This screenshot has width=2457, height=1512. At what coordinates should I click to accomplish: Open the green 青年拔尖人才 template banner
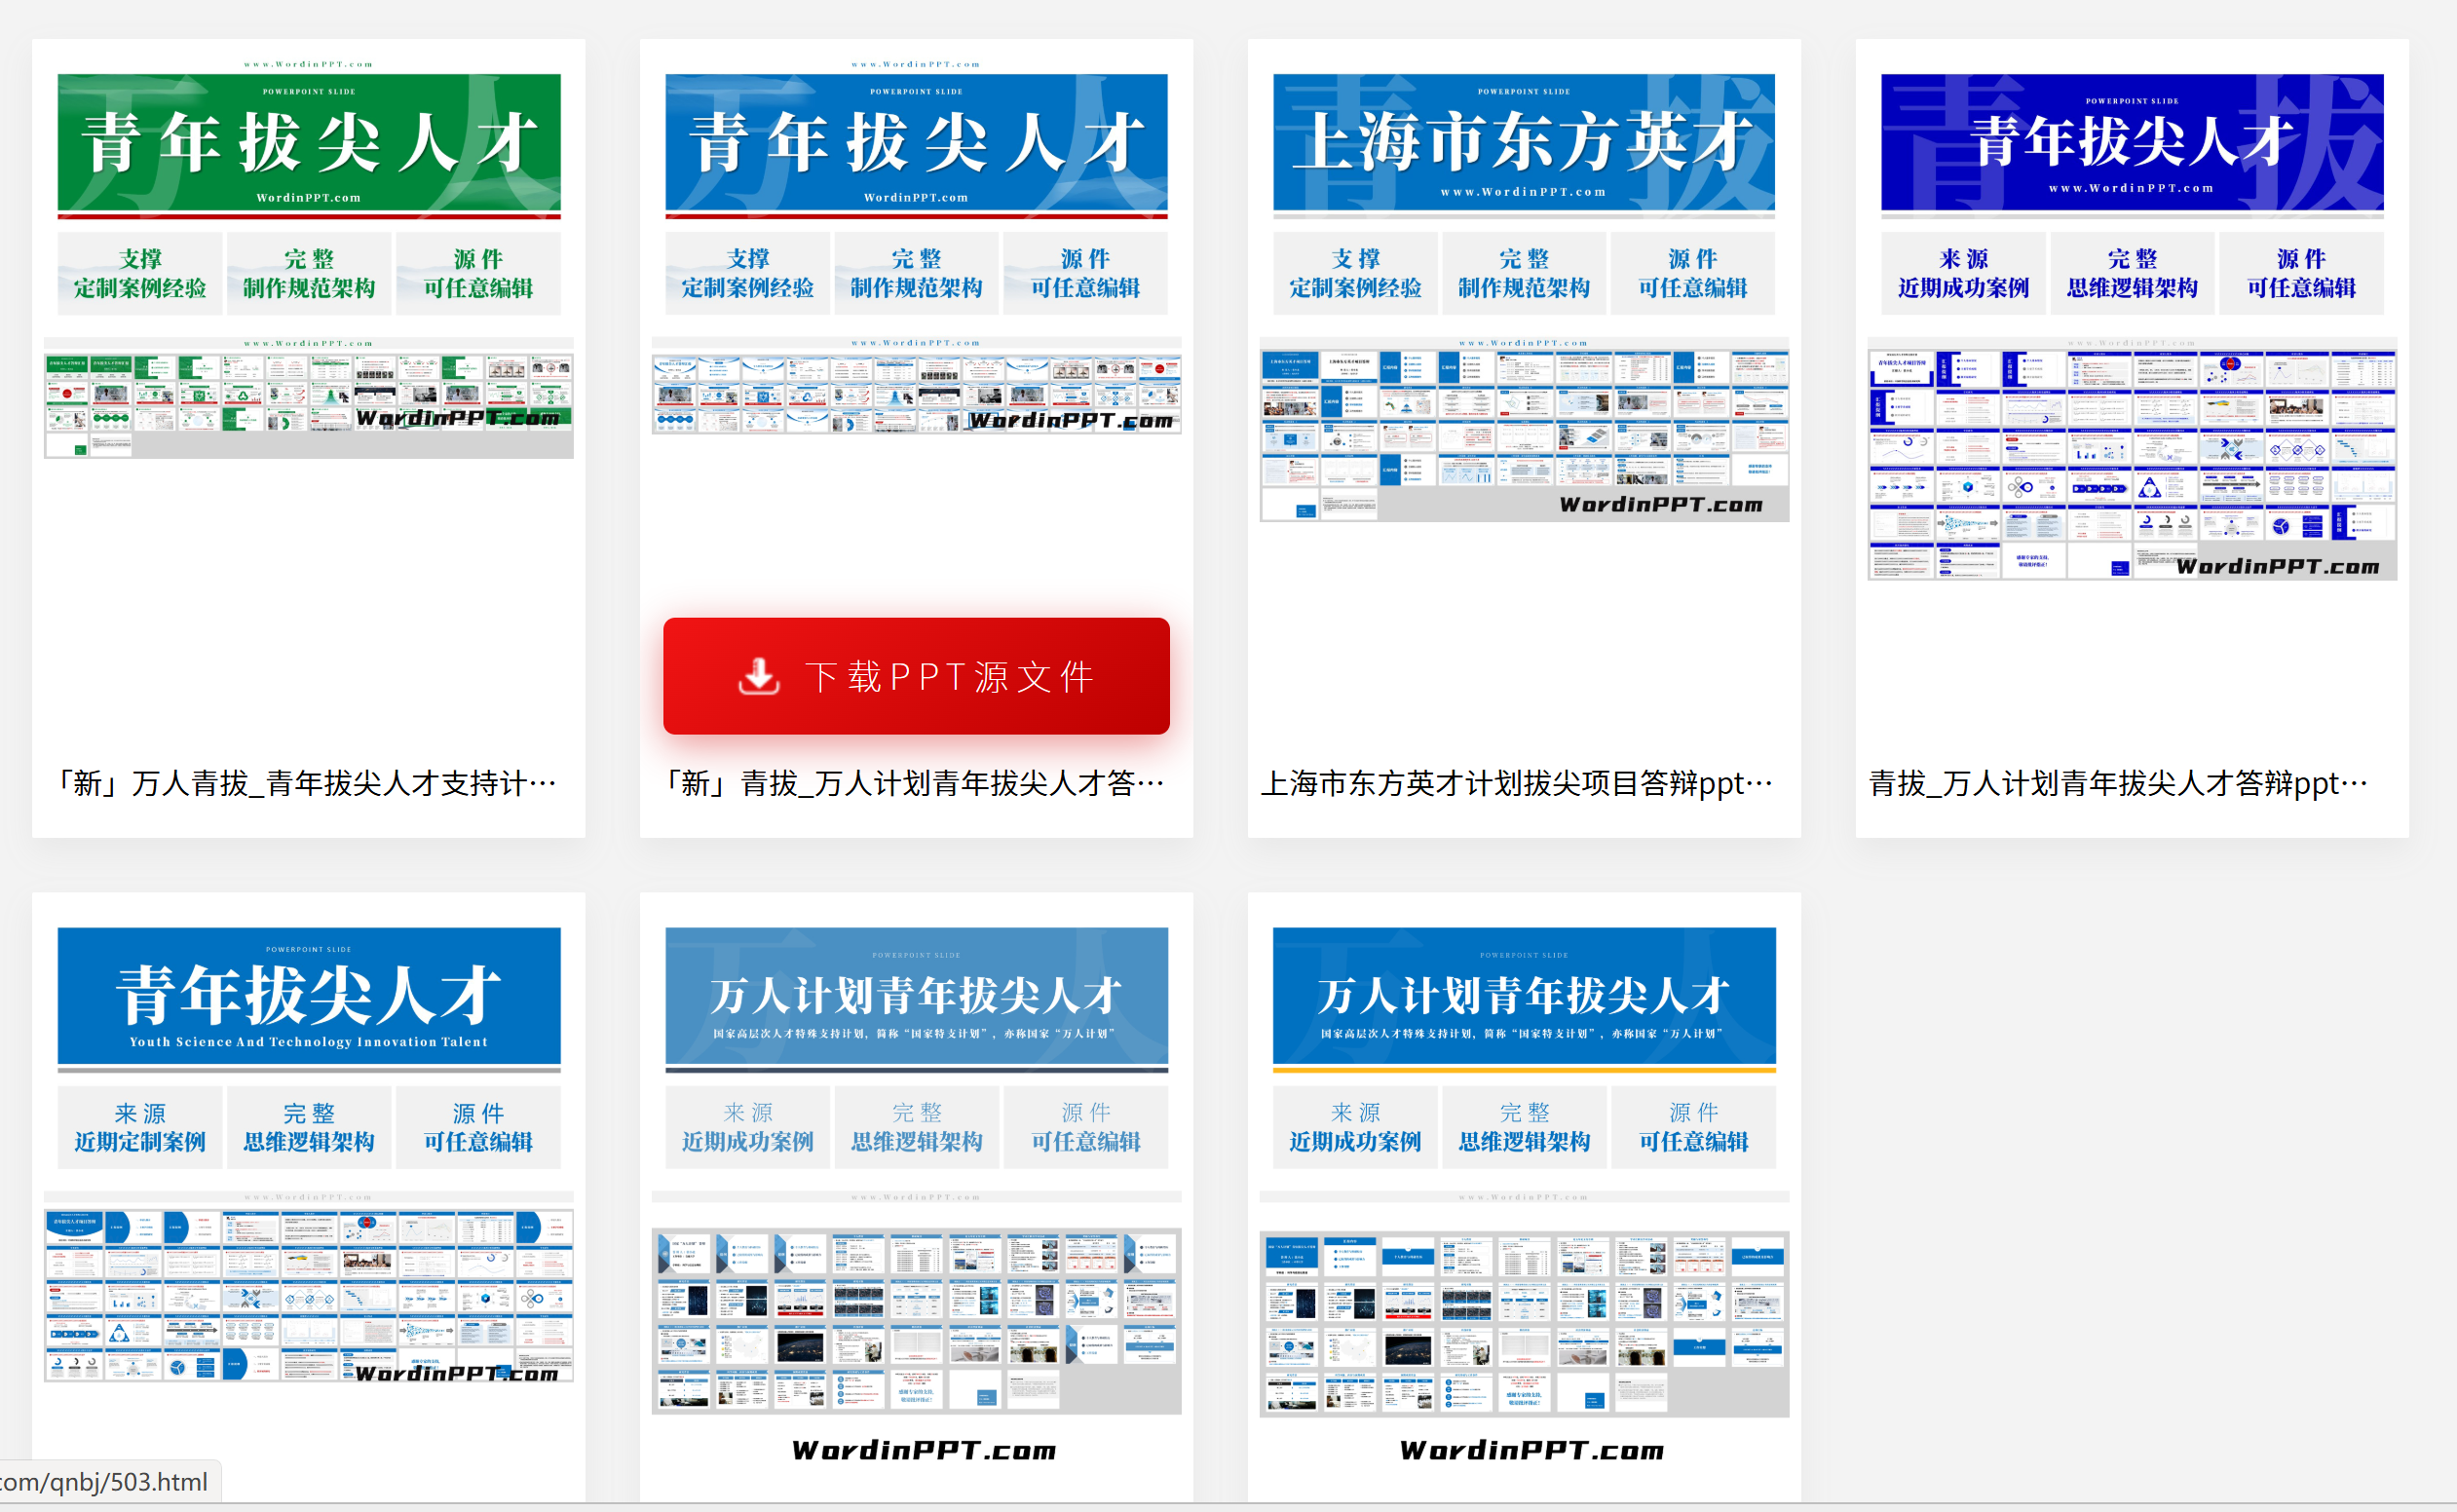coord(308,143)
